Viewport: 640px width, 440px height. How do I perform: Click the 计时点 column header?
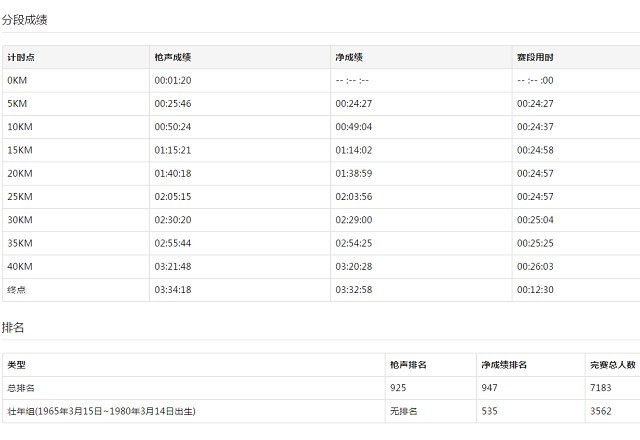[x=22, y=57]
